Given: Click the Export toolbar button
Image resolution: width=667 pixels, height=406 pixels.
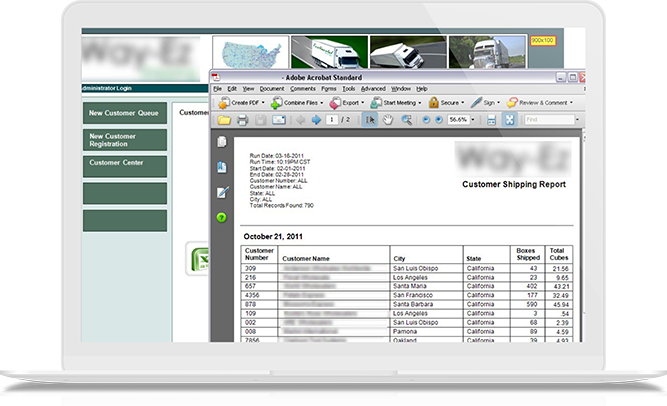Looking at the screenshot, I should [347, 103].
